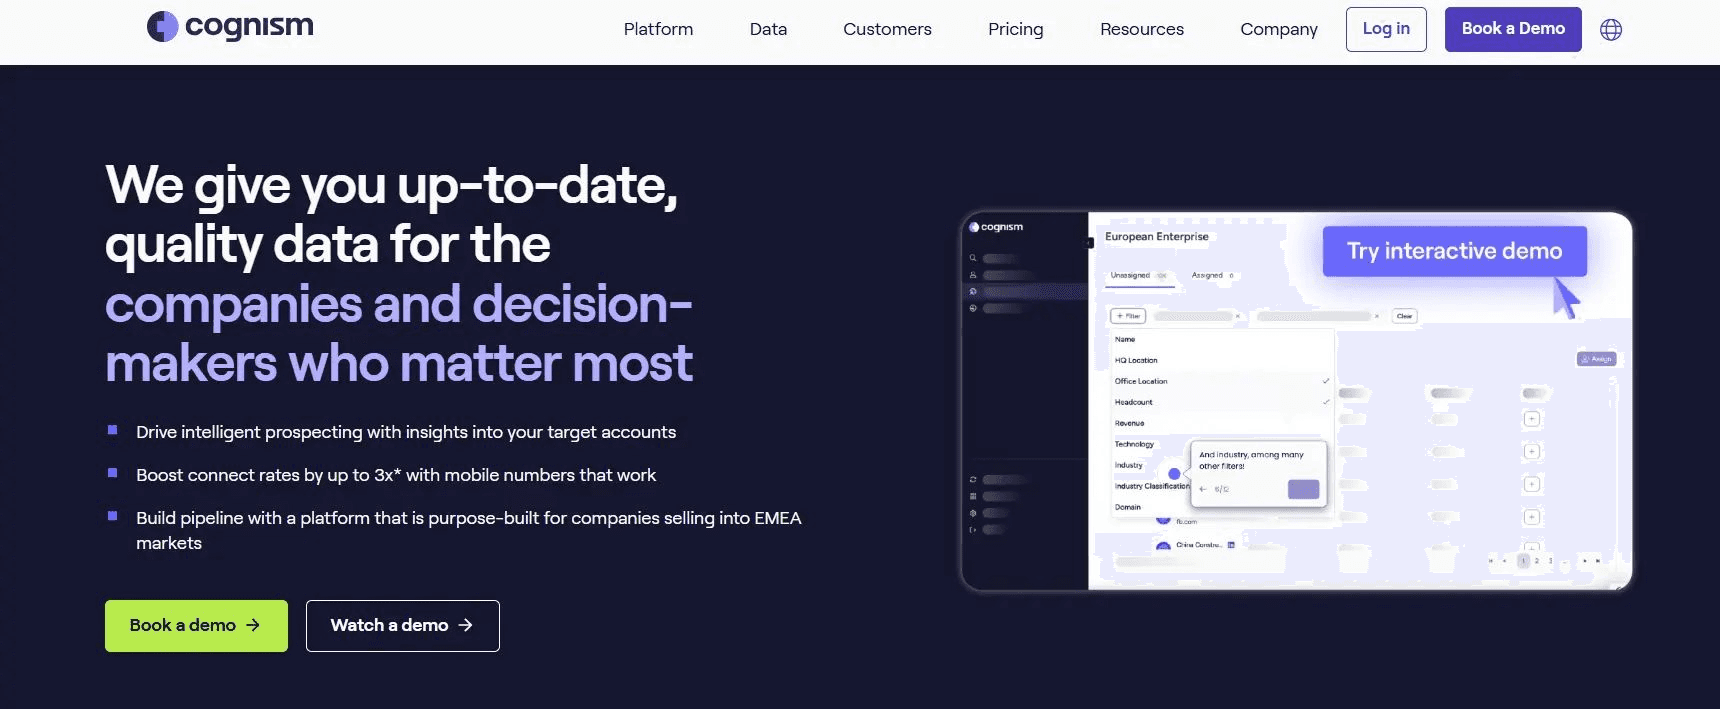
Task: Click the + Filter button in demo
Action: click(1128, 316)
